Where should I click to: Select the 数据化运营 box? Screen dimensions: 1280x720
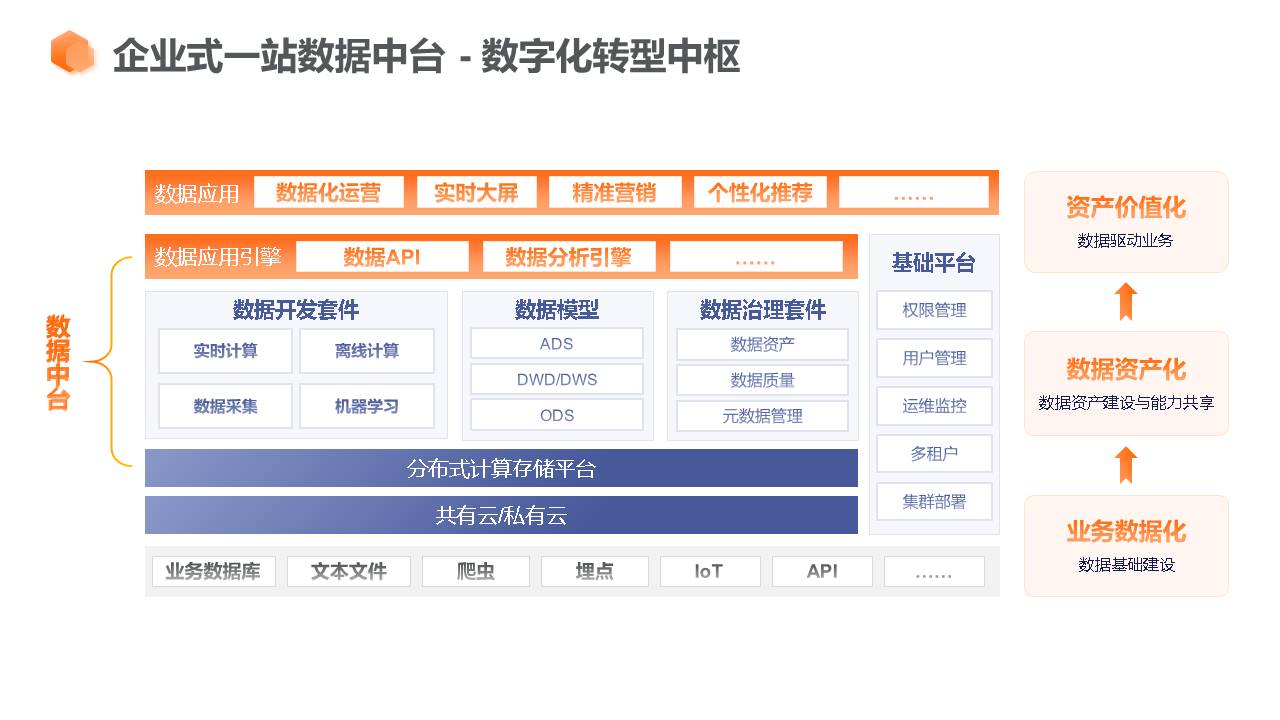pos(329,192)
